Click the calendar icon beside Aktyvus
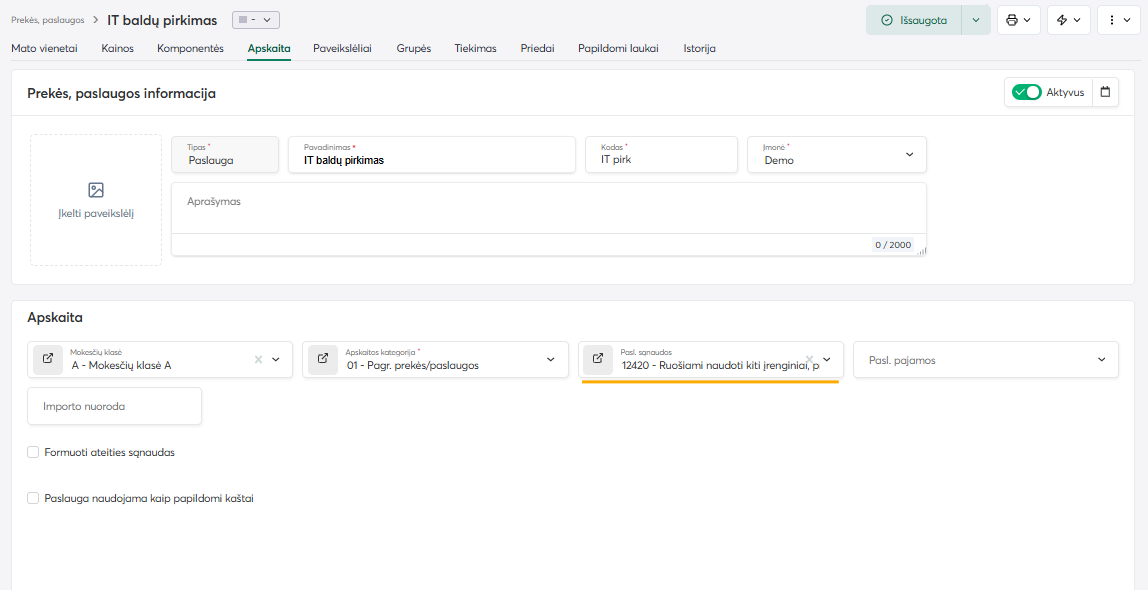Screen dimensions: 1148x590 click(x=1105, y=92)
